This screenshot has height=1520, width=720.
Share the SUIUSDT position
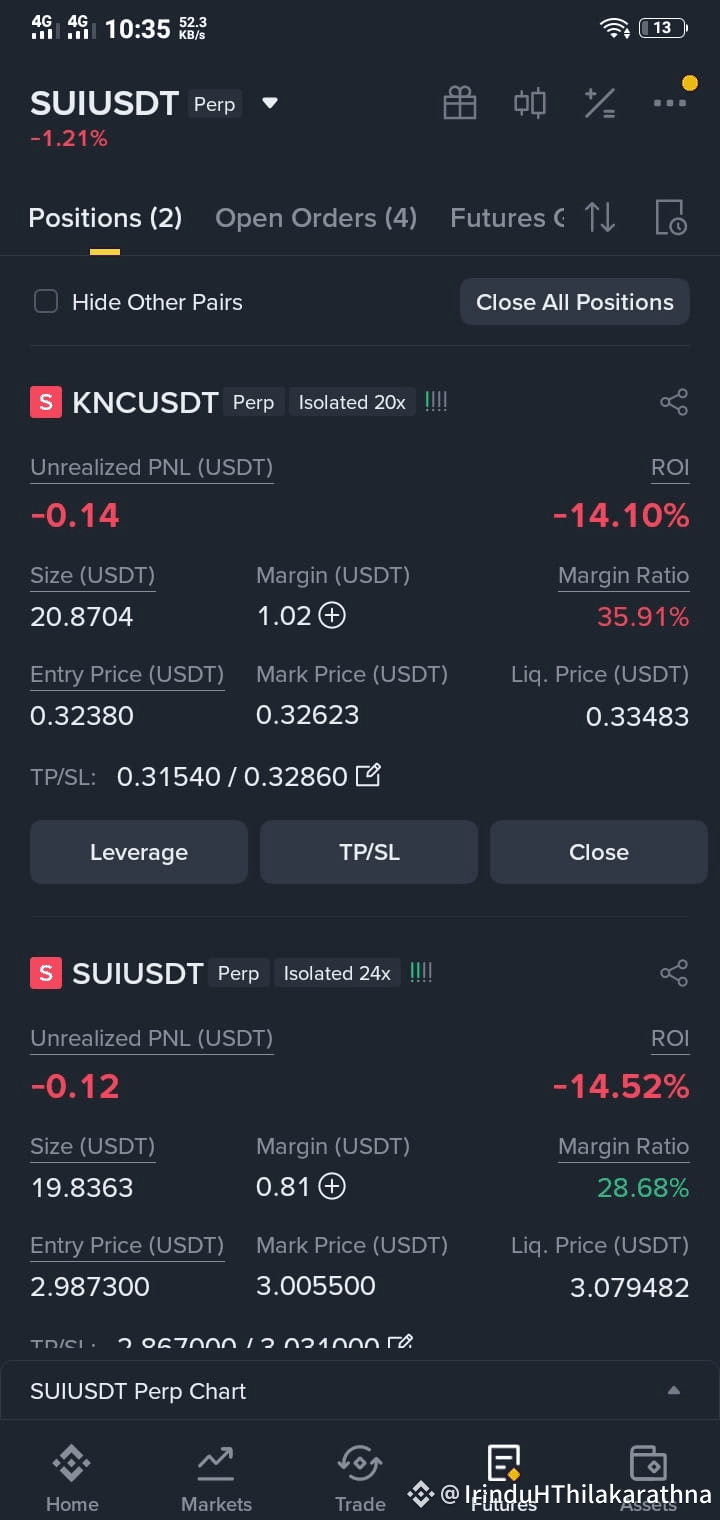(674, 973)
